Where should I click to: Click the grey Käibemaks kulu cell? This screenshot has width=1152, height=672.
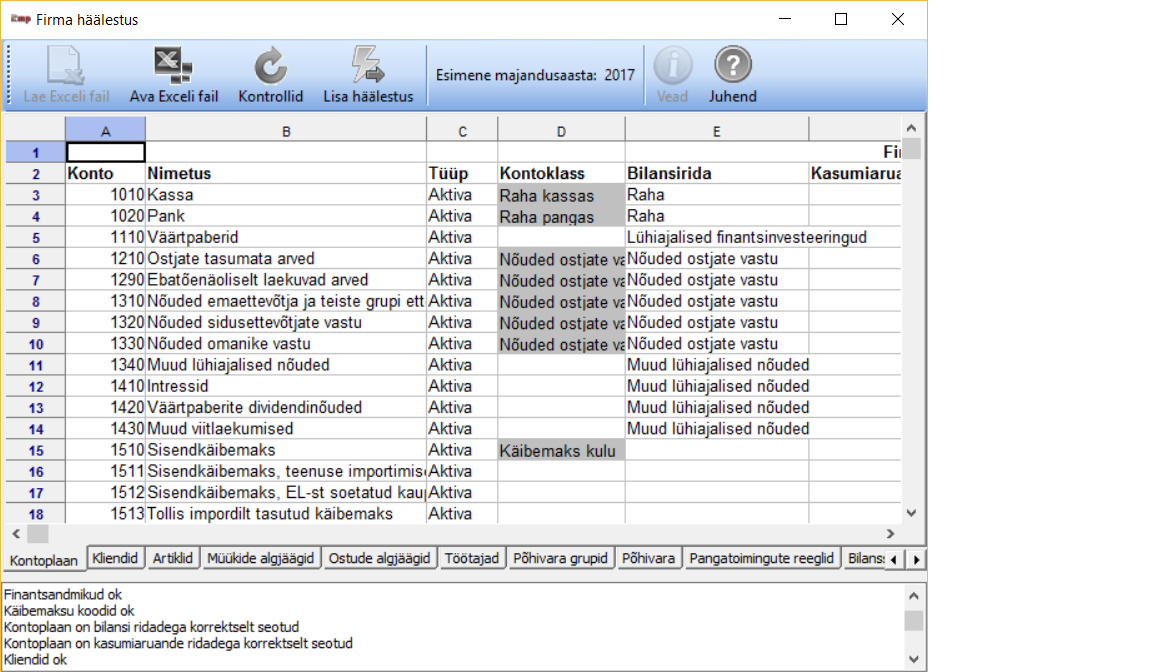(560, 450)
